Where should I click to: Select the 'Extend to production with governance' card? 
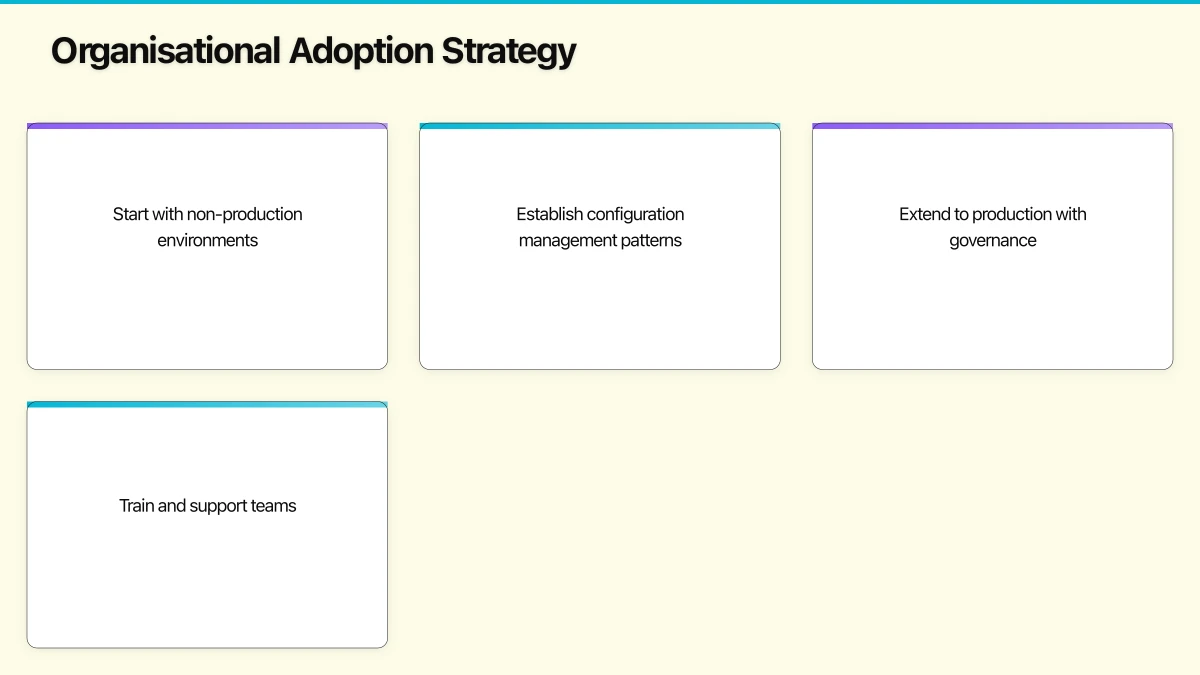(x=992, y=246)
